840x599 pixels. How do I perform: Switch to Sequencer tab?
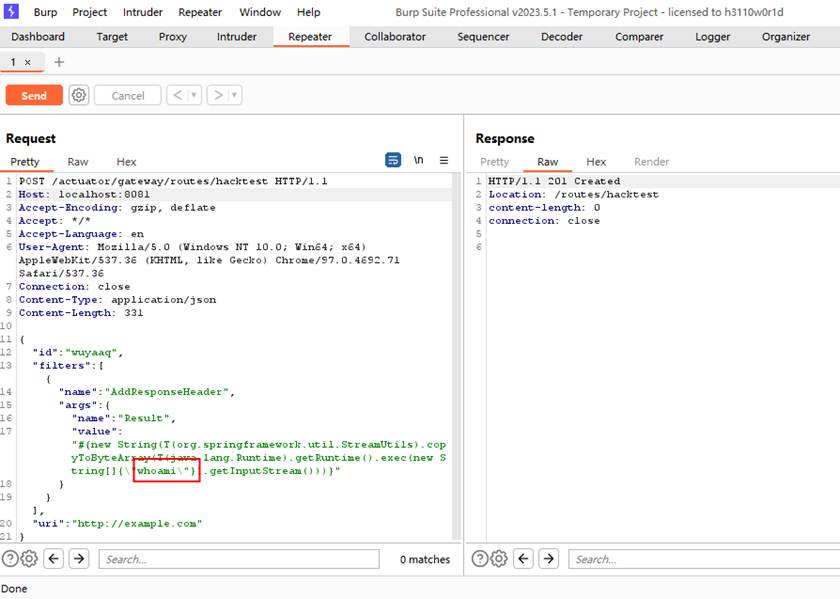[x=483, y=36]
